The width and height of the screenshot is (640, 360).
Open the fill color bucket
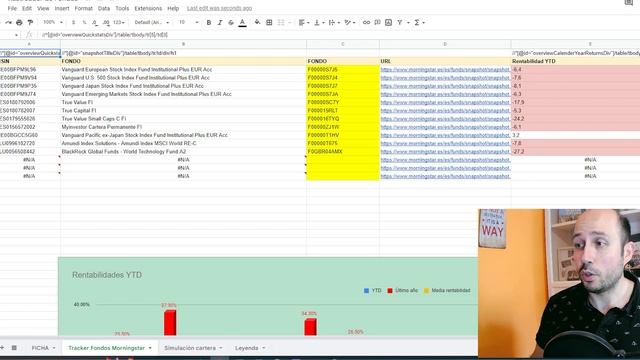point(257,22)
